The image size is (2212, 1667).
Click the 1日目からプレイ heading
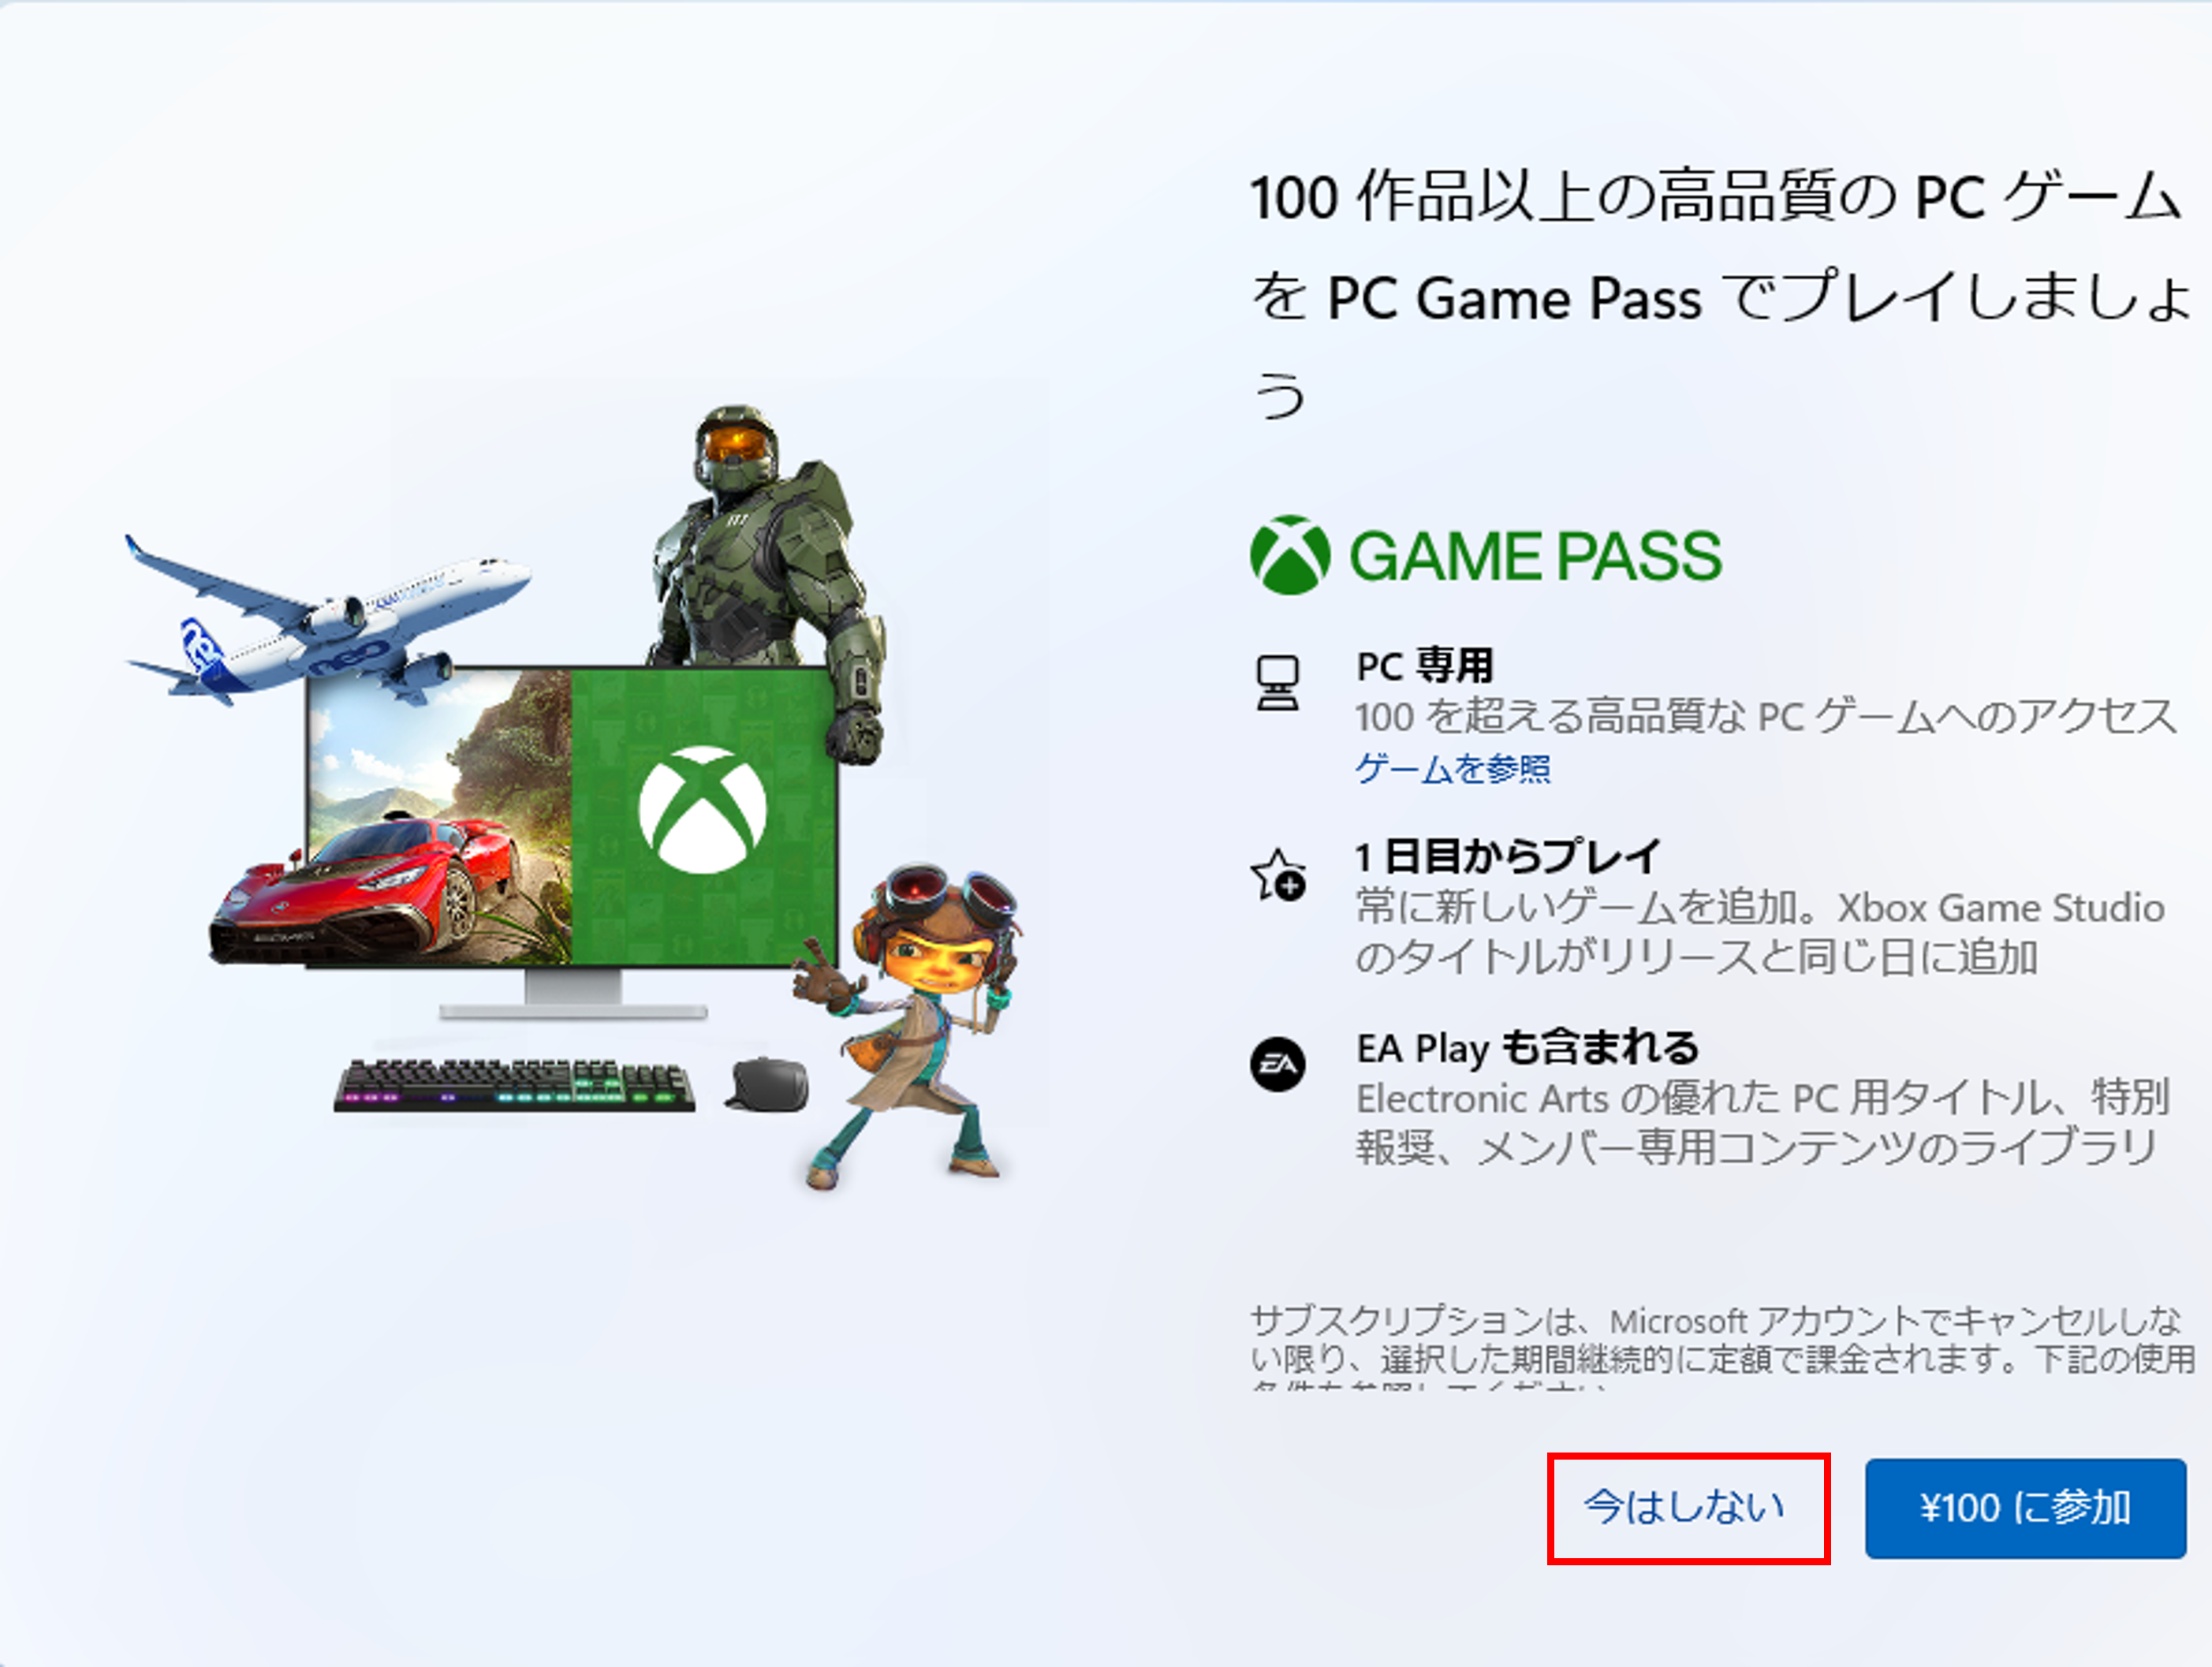pyautogui.click(x=1508, y=857)
